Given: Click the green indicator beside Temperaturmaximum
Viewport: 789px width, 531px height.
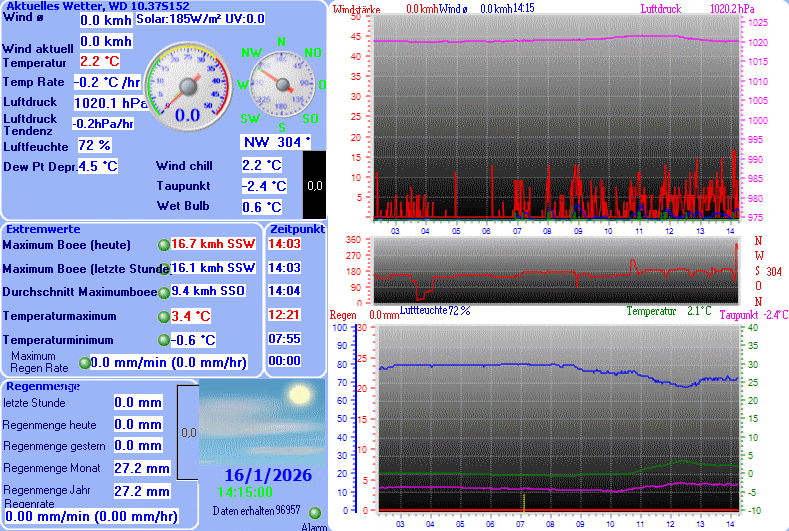Looking at the screenshot, I should (164, 317).
